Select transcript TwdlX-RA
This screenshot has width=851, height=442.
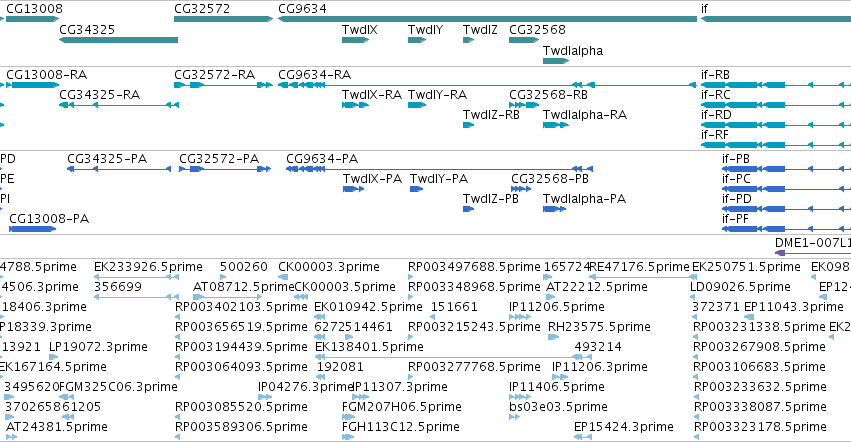(355, 105)
